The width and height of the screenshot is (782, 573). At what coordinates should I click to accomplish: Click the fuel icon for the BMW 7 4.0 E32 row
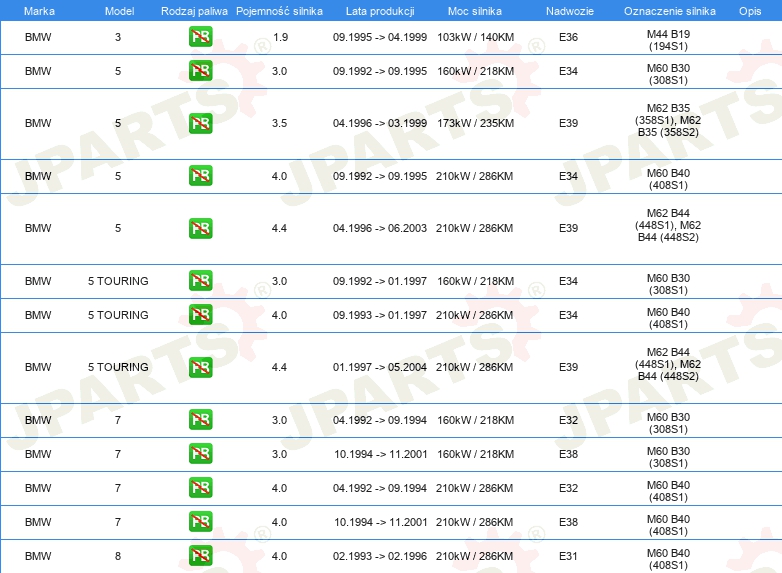tap(200, 488)
